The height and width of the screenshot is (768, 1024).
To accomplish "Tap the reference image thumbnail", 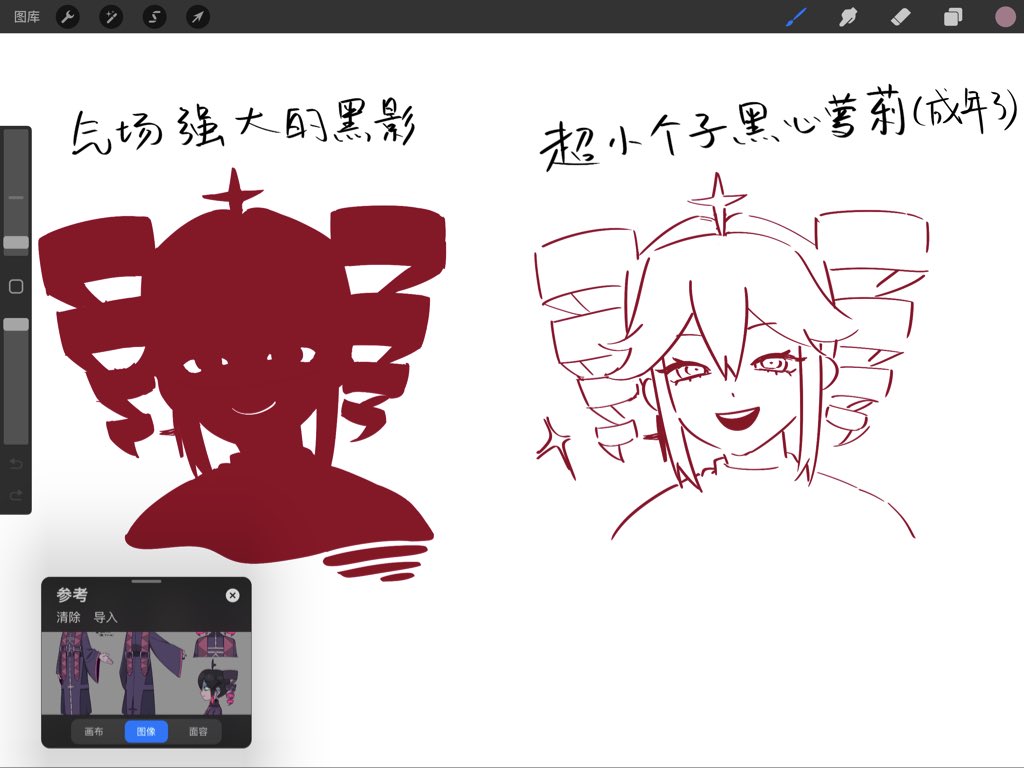I will click(x=146, y=673).
